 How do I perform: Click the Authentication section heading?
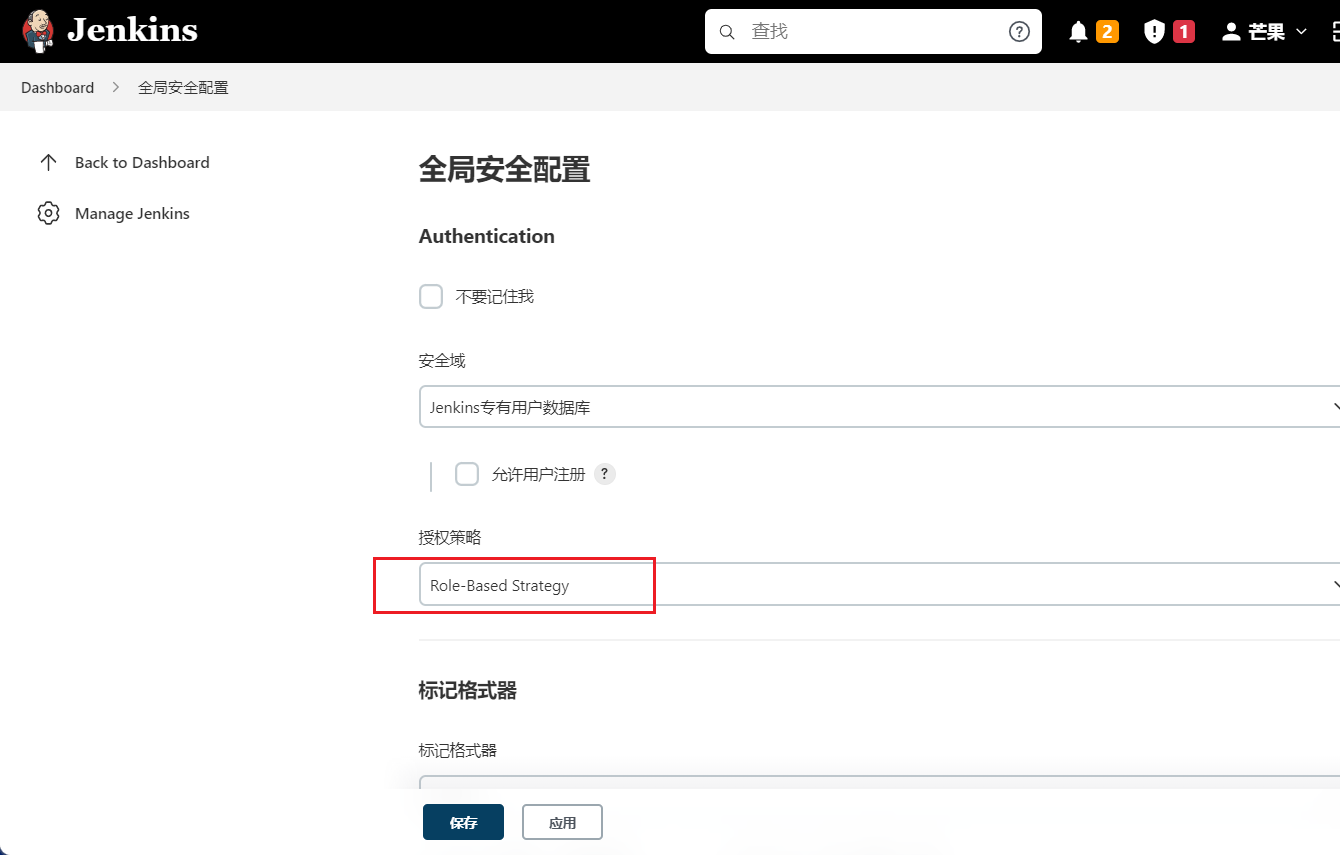point(487,236)
